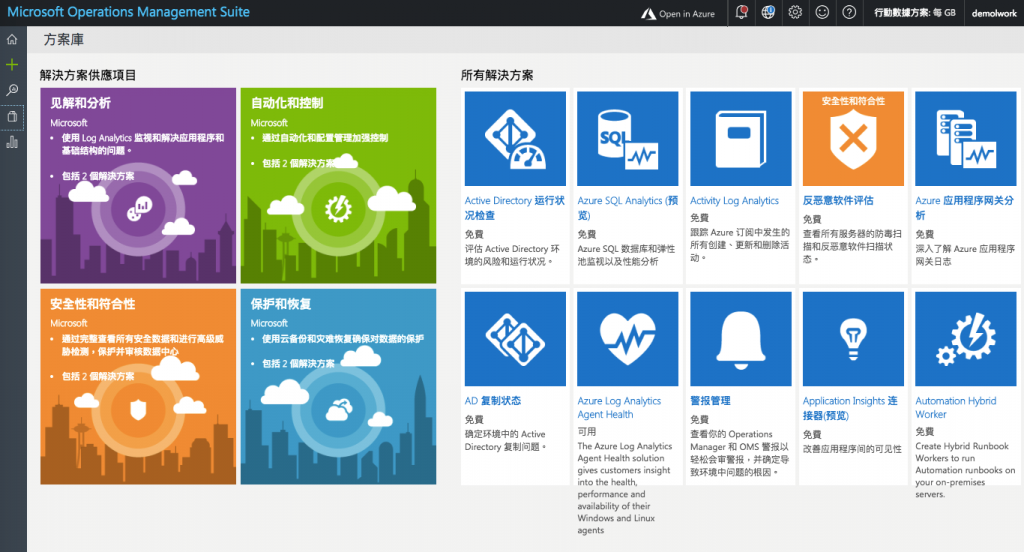Click the 所有解決方案 section heading

tap(497, 75)
